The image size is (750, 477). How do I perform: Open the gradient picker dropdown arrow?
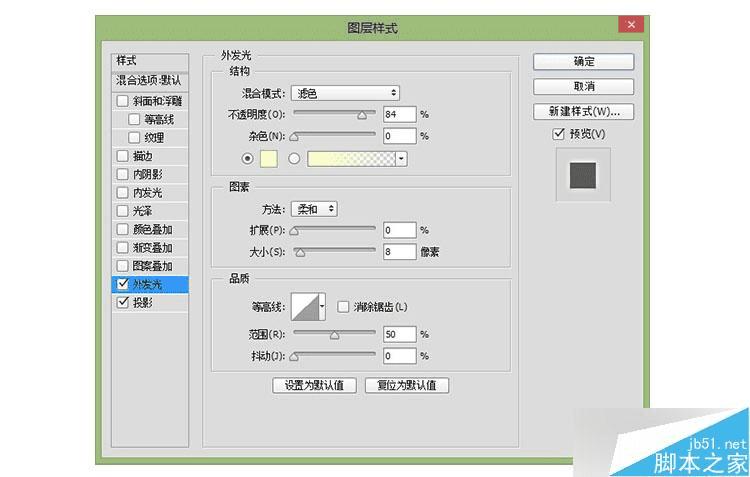pos(401,159)
